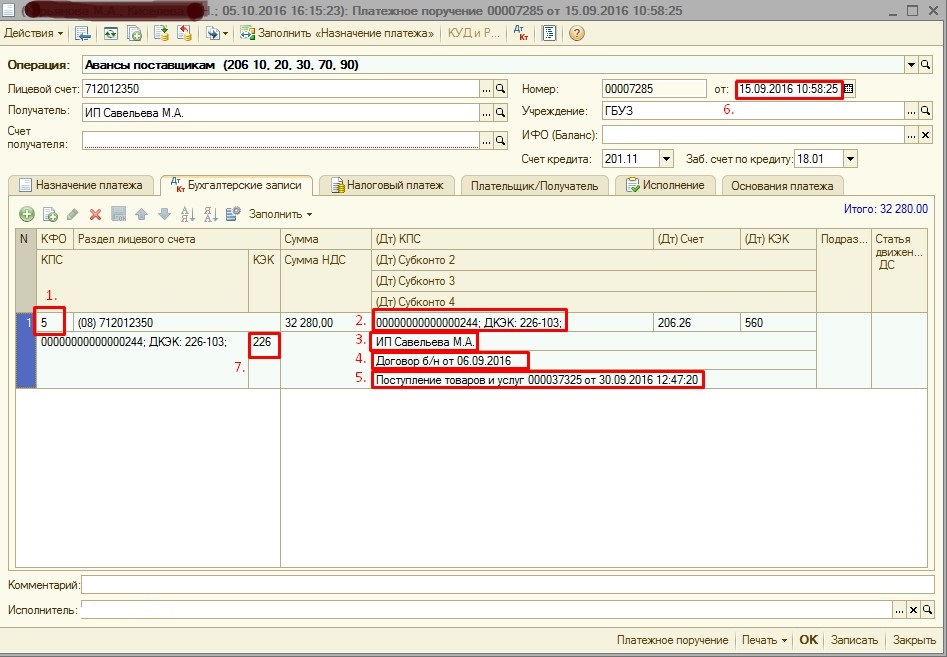Click the Записать button
The height and width of the screenshot is (657, 947).
click(x=854, y=640)
